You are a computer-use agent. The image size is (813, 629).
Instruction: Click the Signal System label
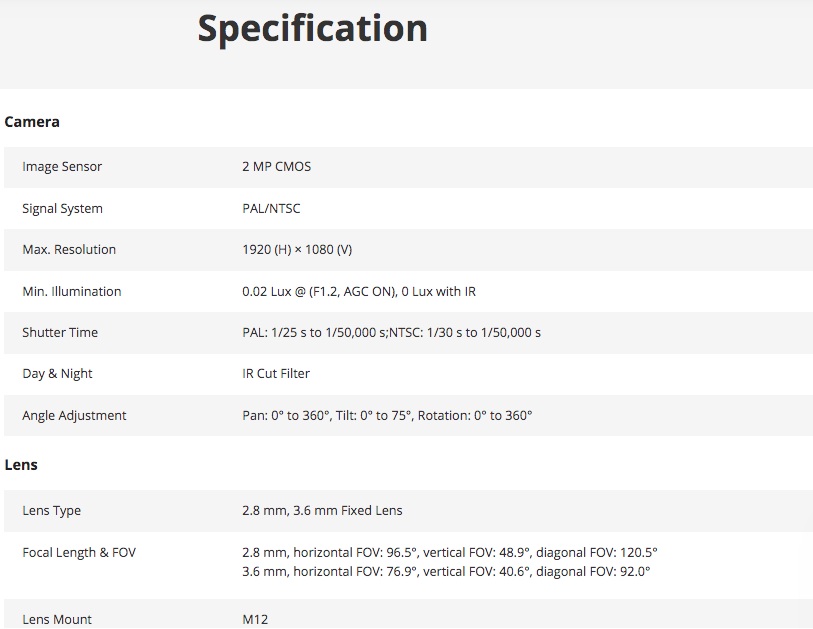click(x=62, y=208)
